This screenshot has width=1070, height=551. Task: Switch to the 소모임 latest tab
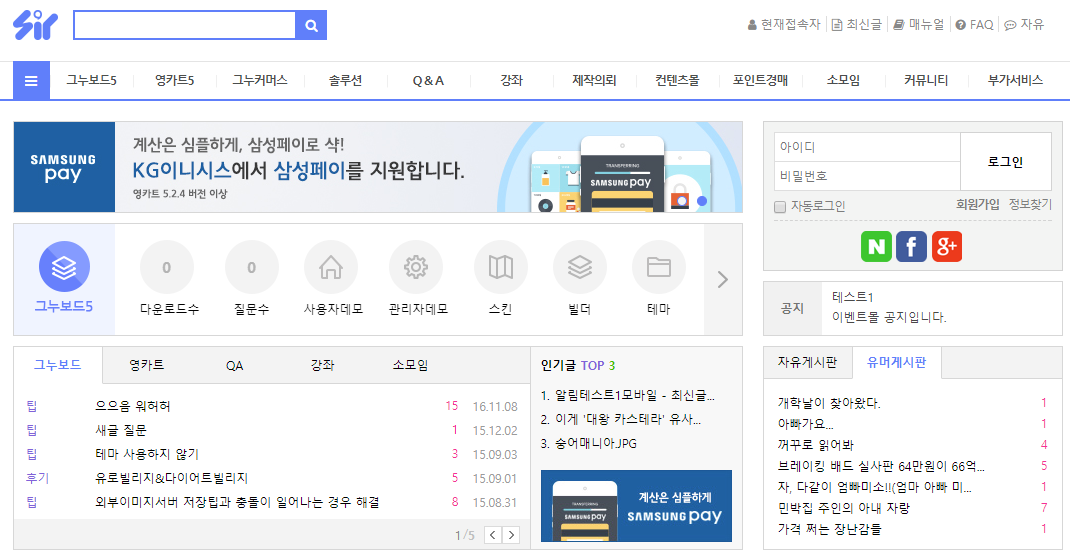tap(410, 365)
